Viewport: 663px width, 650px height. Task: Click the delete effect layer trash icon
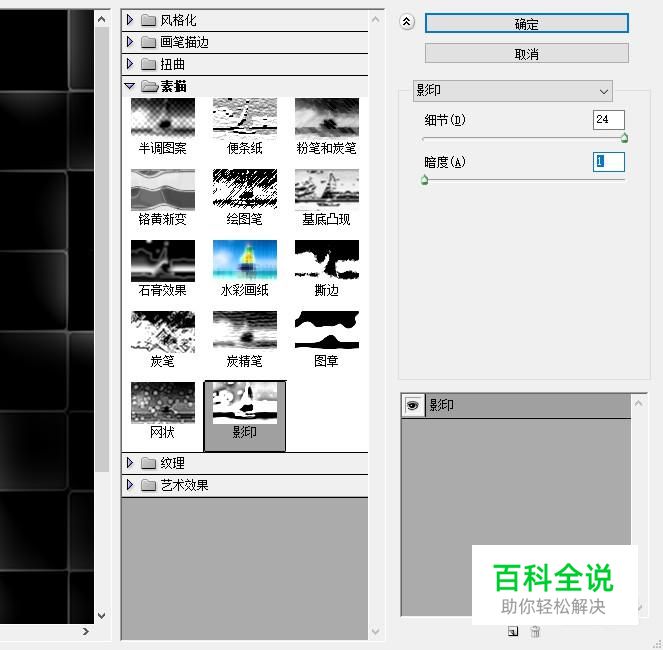535,631
